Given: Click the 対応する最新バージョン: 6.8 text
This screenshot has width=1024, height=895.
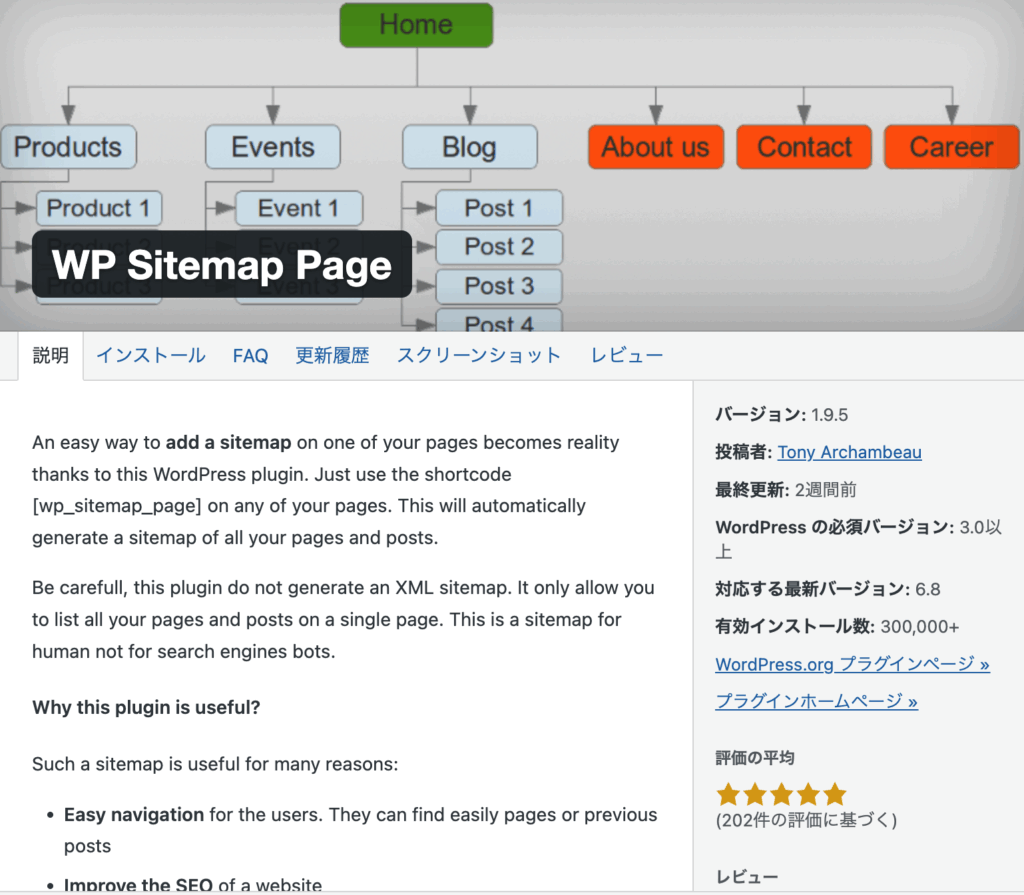Looking at the screenshot, I should (x=828, y=589).
